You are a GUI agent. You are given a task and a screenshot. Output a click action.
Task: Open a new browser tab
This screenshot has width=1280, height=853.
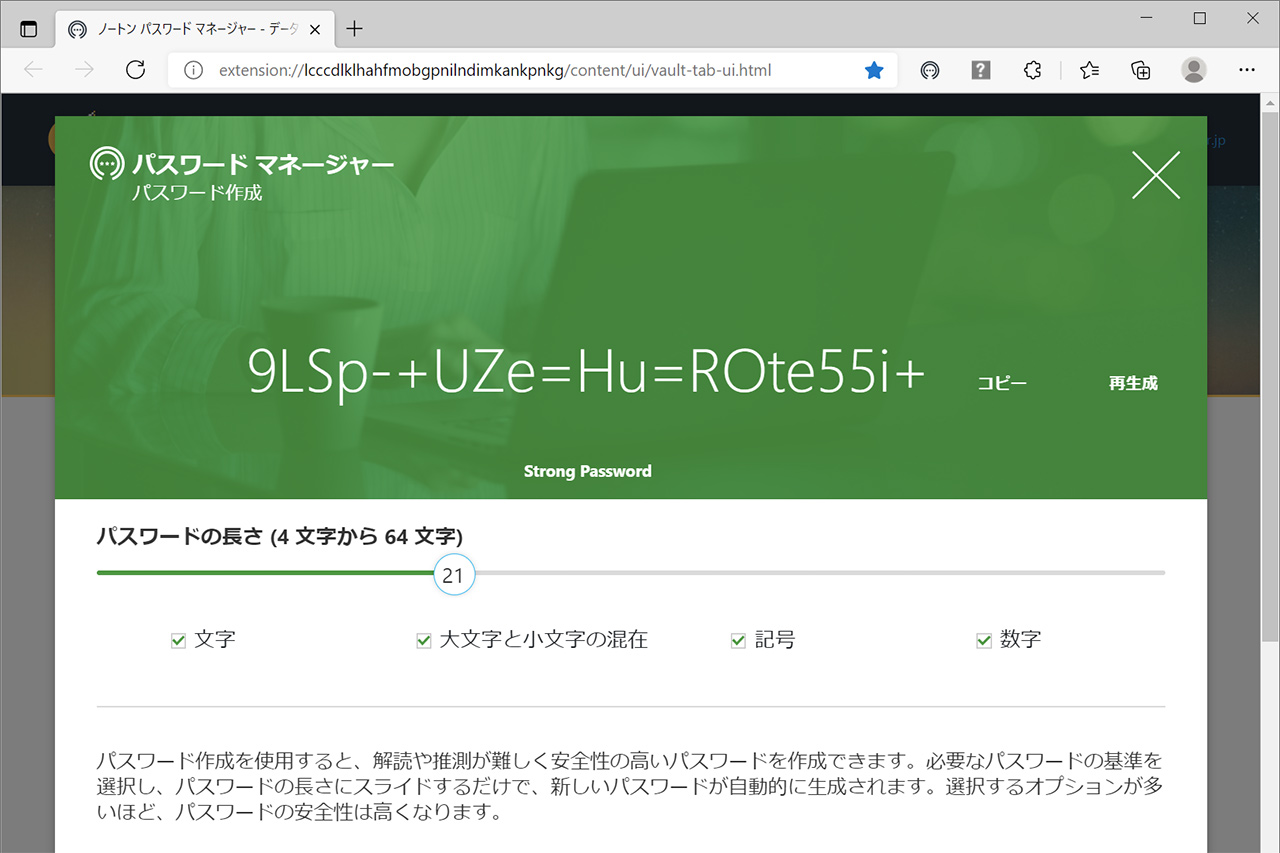[354, 29]
